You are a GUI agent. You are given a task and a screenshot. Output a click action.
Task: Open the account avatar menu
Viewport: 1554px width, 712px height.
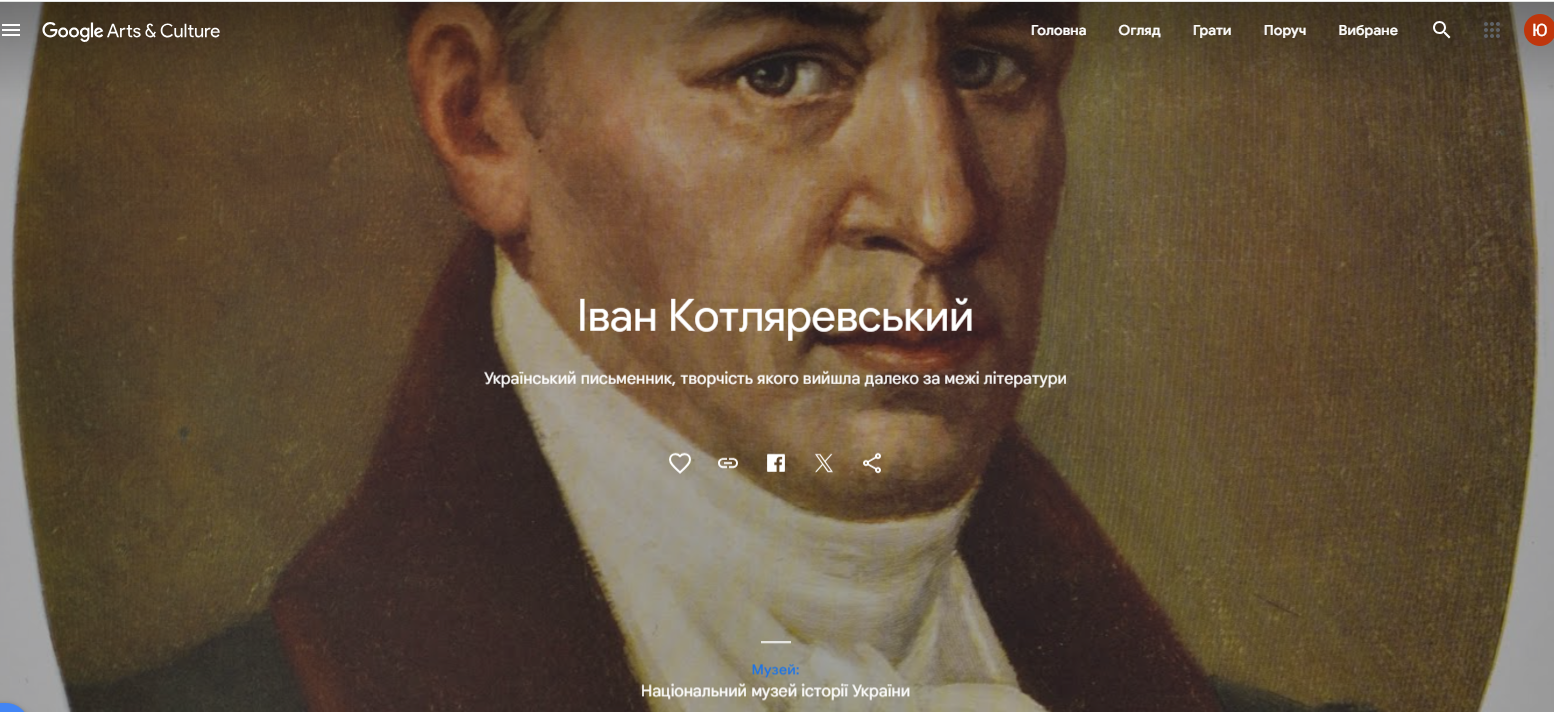pos(1539,30)
